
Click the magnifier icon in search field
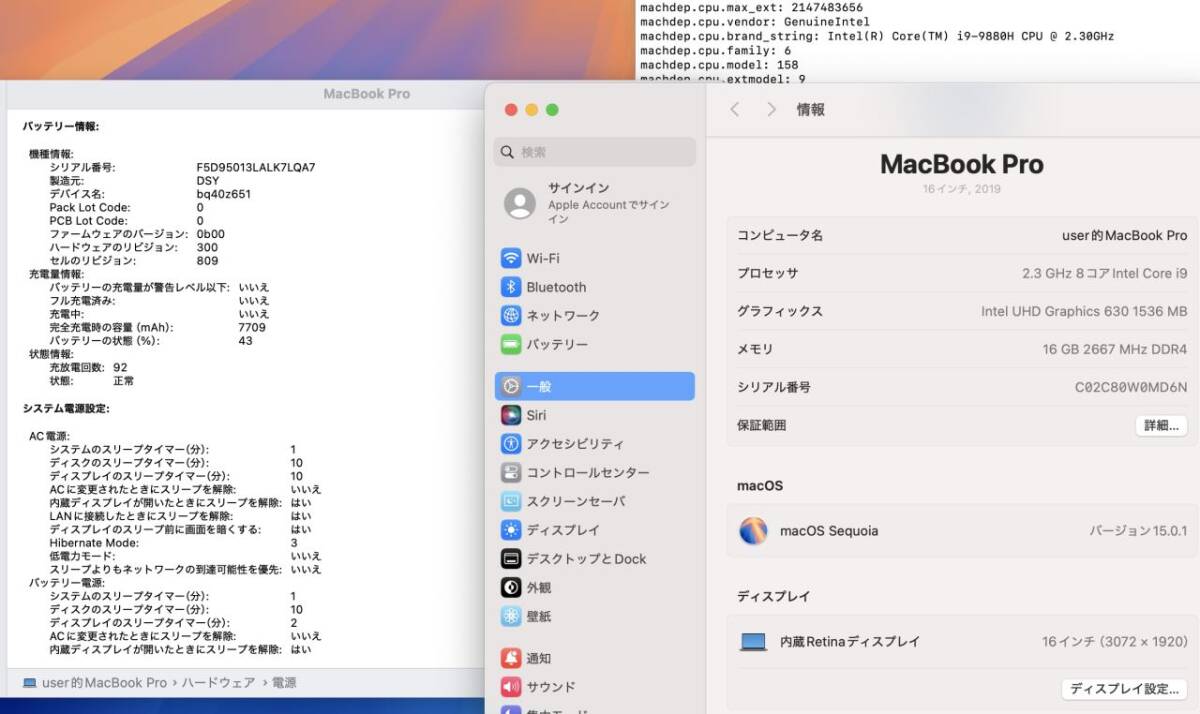click(508, 152)
